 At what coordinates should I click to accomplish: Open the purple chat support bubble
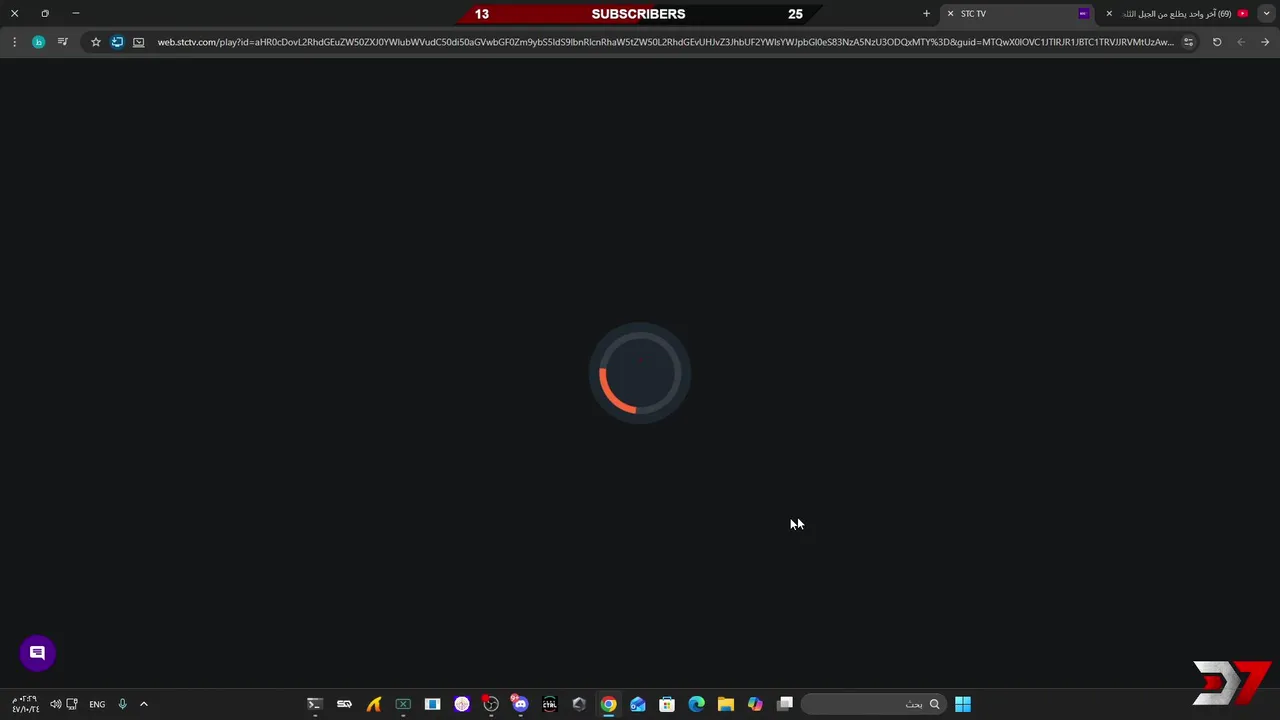(x=37, y=653)
